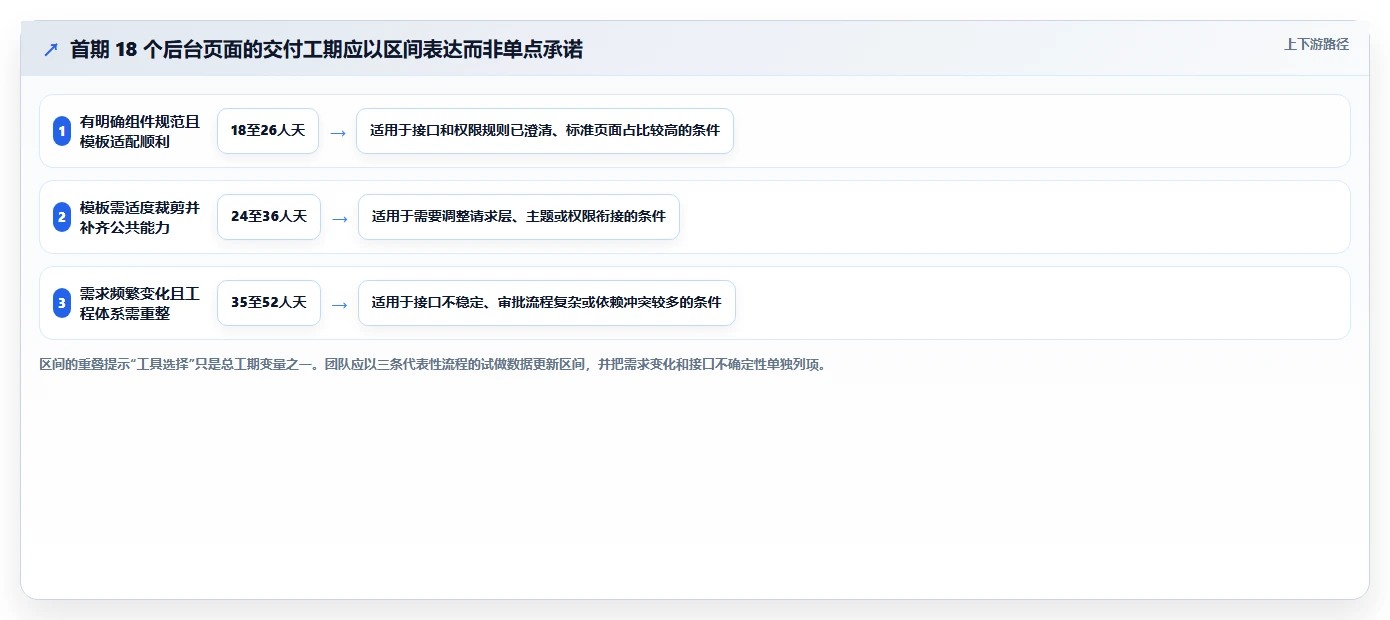Viewport: 1390px width, 620px height.
Task: Click the title 首期 18 个后台页面的交付工期
Action: coord(326,49)
